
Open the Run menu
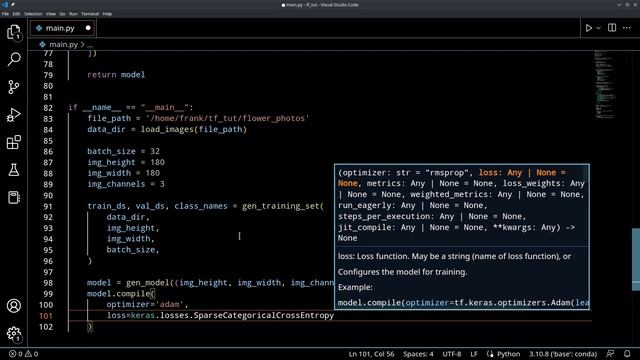(73, 13)
